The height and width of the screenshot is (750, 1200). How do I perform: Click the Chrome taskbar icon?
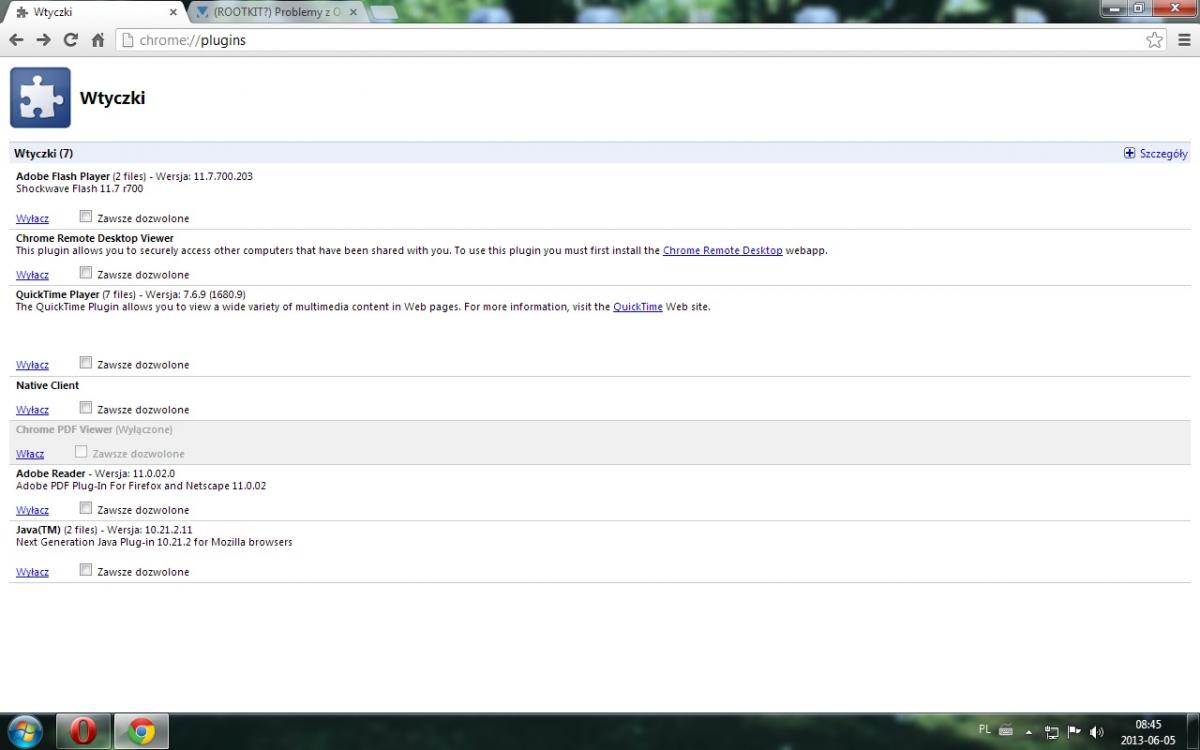[x=141, y=732]
